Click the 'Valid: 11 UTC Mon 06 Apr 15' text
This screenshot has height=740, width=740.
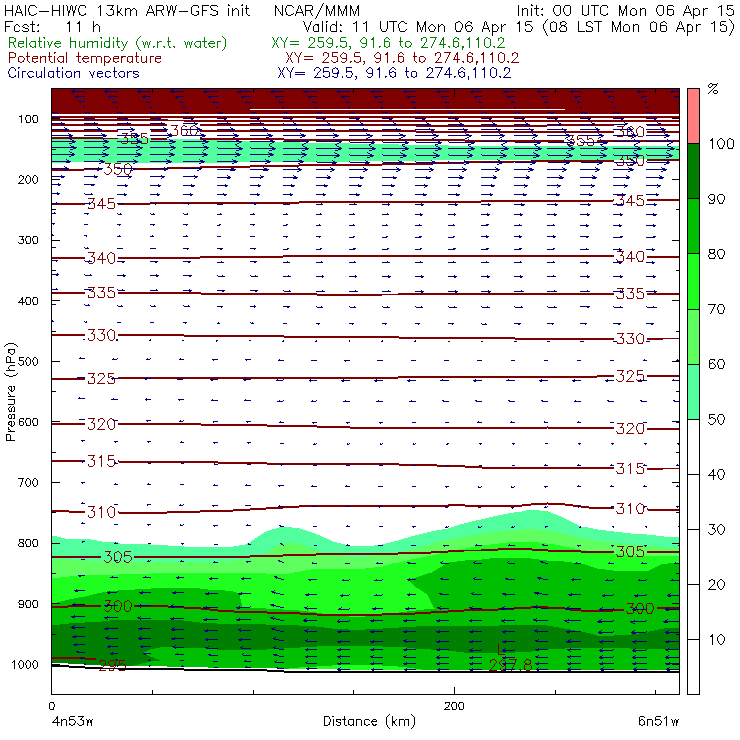click(420, 27)
